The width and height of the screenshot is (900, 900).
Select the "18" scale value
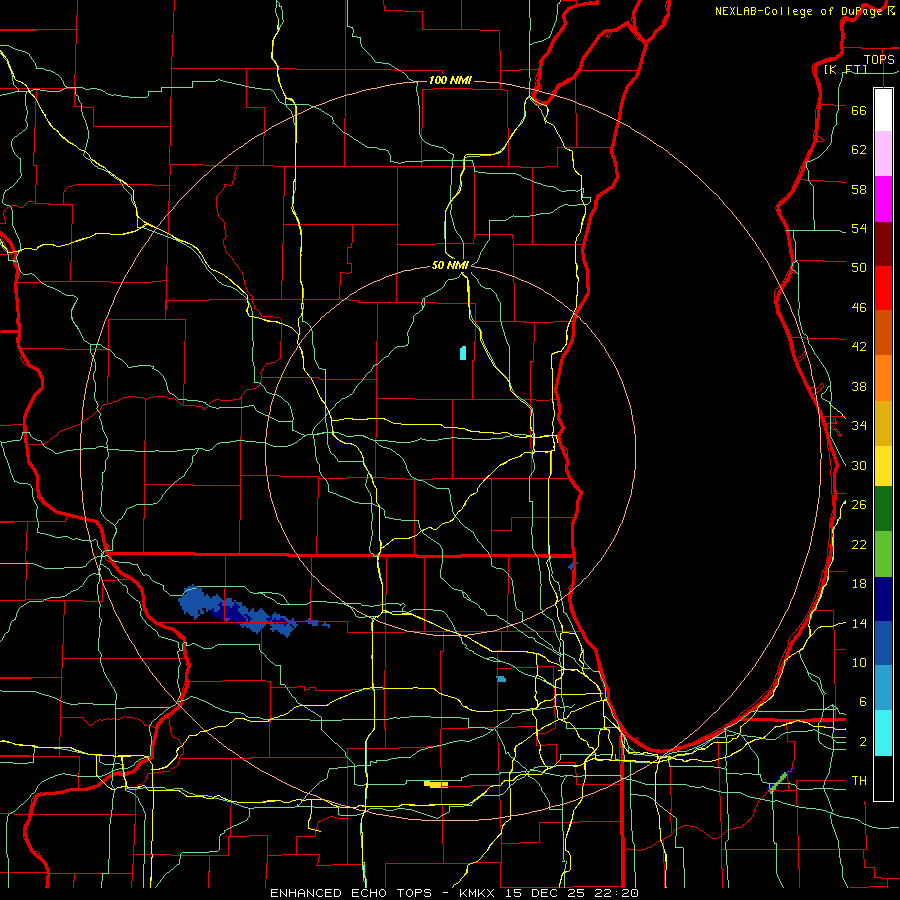click(x=859, y=584)
